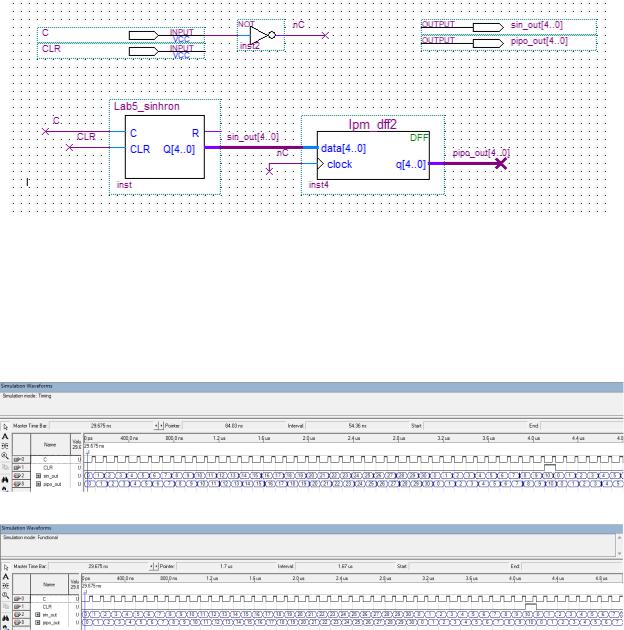624x630 pixels.
Task: Select the pointer tool in the Functional waveform window
Action: coord(6,567)
